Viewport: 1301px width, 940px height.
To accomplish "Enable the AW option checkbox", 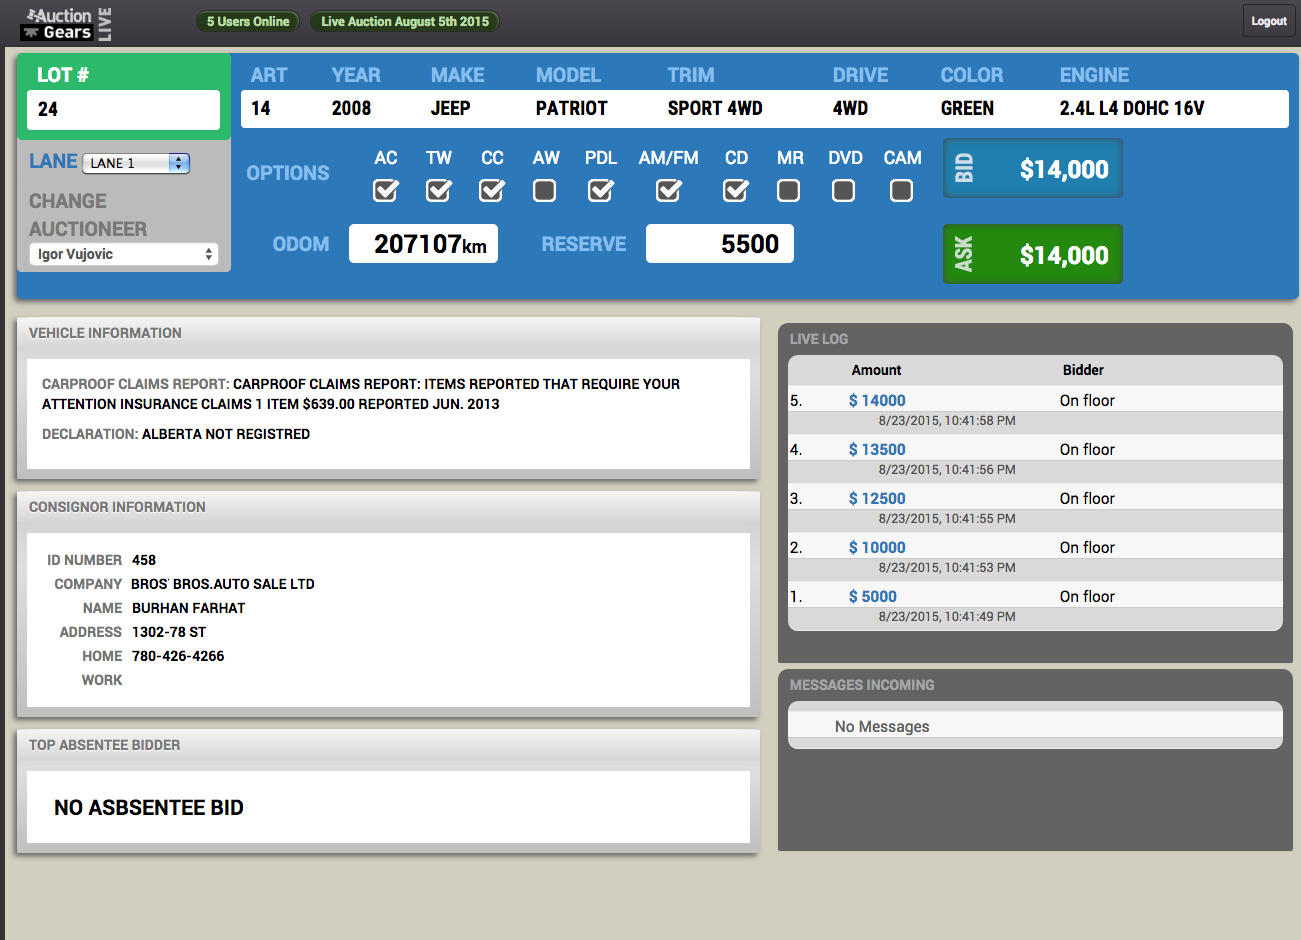I will (545, 190).
